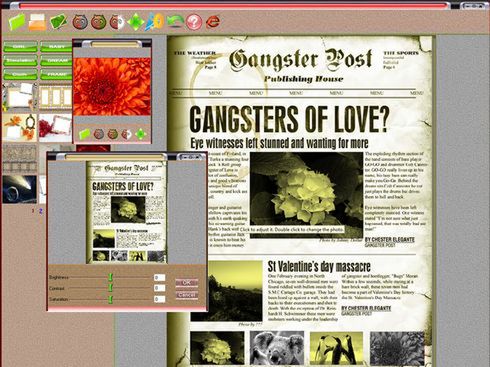Click the newspaper preview in the adjustment dialog

click(127, 212)
